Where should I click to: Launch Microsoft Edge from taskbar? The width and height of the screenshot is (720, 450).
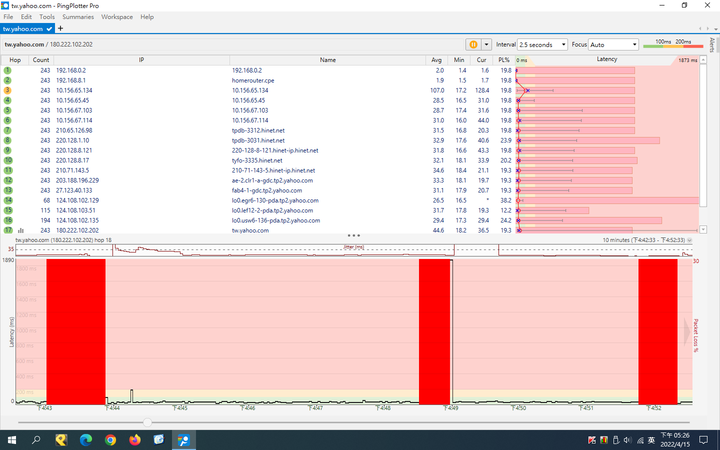(x=86, y=440)
